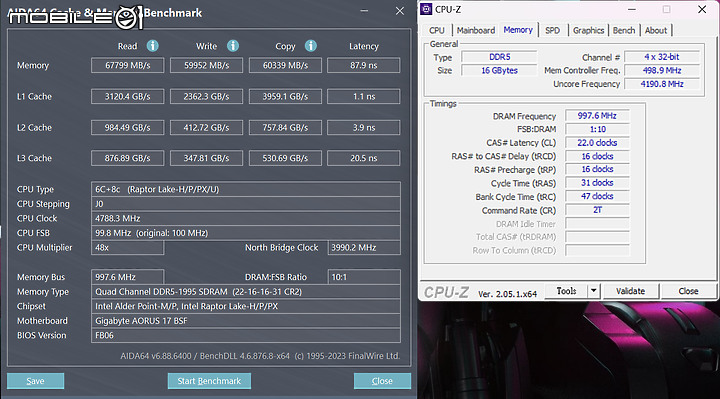Viewport: 720px width, 399px height.
Task: Click CAS# Latency 22.0 clocks value
Action: point(597,143)
